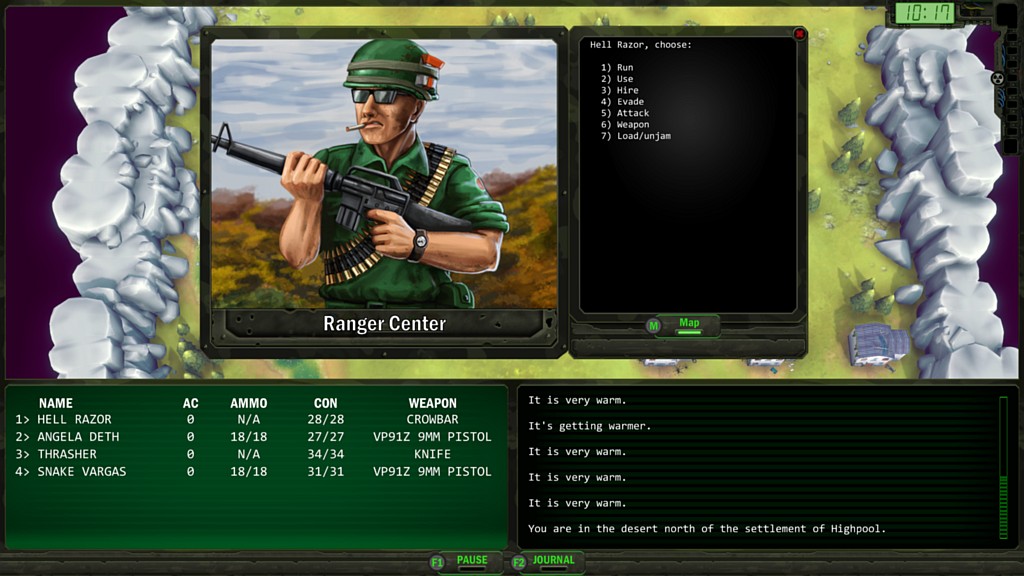Select the Load/unjam option
This screenshot has height=576, width=1024.
pyautogui.click(x=635, y=136)
